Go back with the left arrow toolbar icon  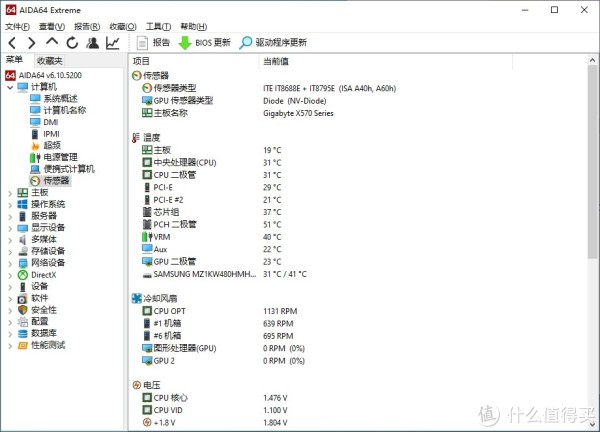12,43
